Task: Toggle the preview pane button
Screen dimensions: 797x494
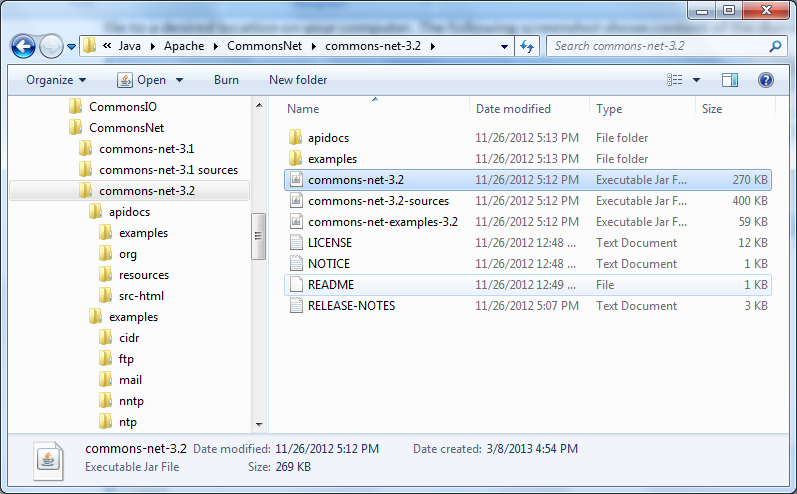Action: [730, 80]
